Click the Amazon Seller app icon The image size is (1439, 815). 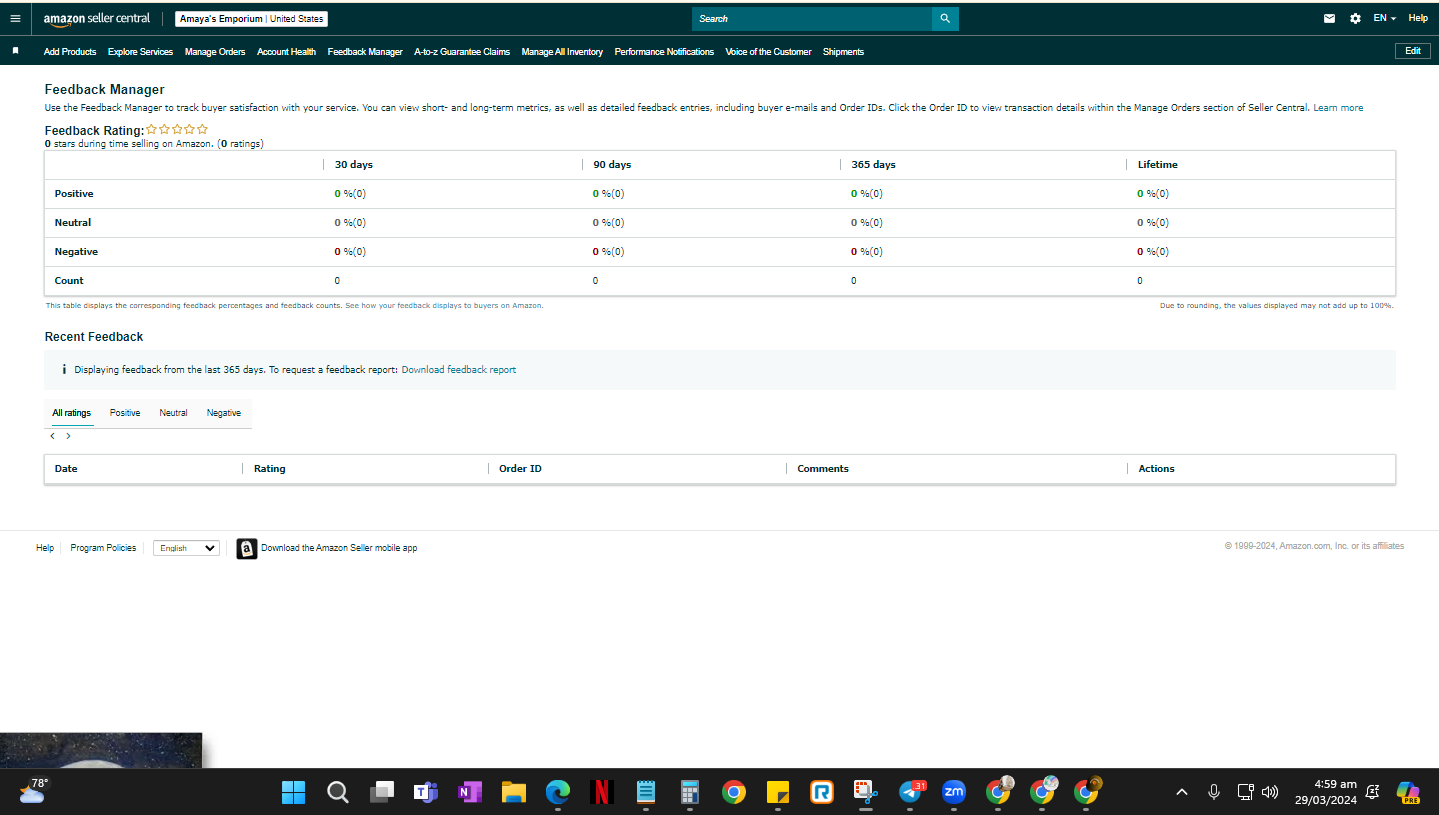(x=246, y=548)
